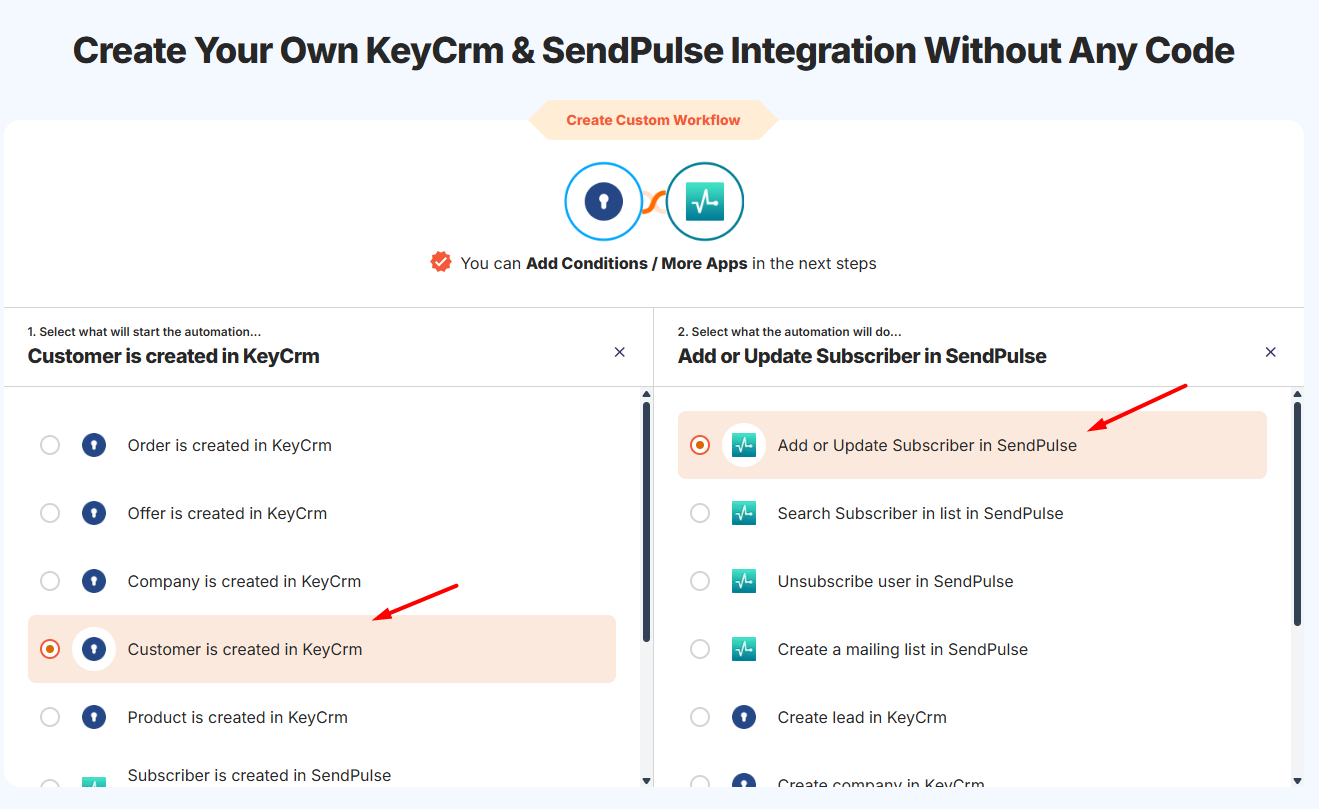Select Create a mailing list radio button

(x=700, y=649)
